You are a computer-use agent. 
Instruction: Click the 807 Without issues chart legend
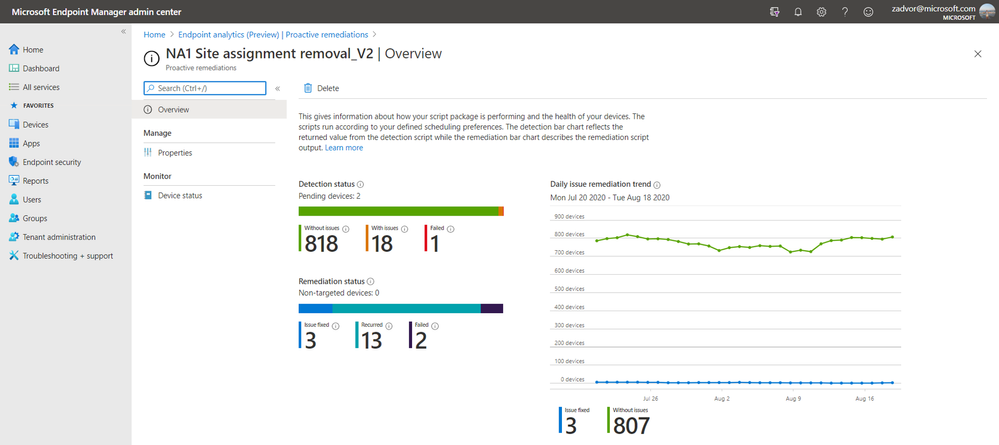pyautogui.click(x=631, y=426)
